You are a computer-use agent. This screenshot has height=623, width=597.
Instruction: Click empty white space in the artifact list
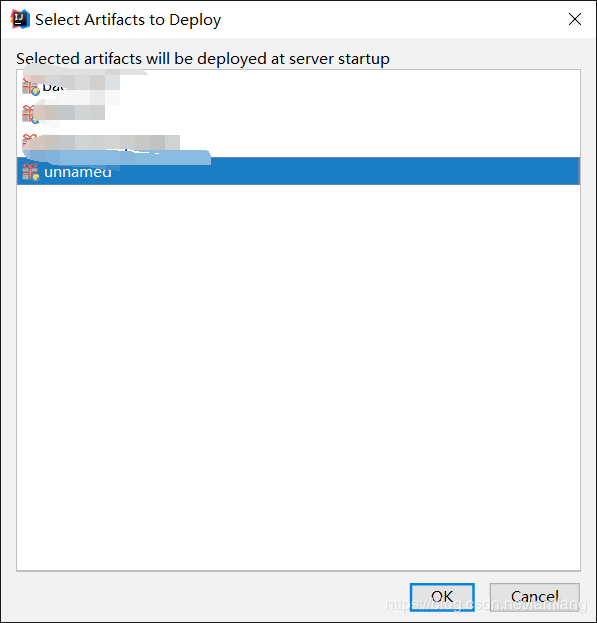pyautogui.click(x=298, y=377)
